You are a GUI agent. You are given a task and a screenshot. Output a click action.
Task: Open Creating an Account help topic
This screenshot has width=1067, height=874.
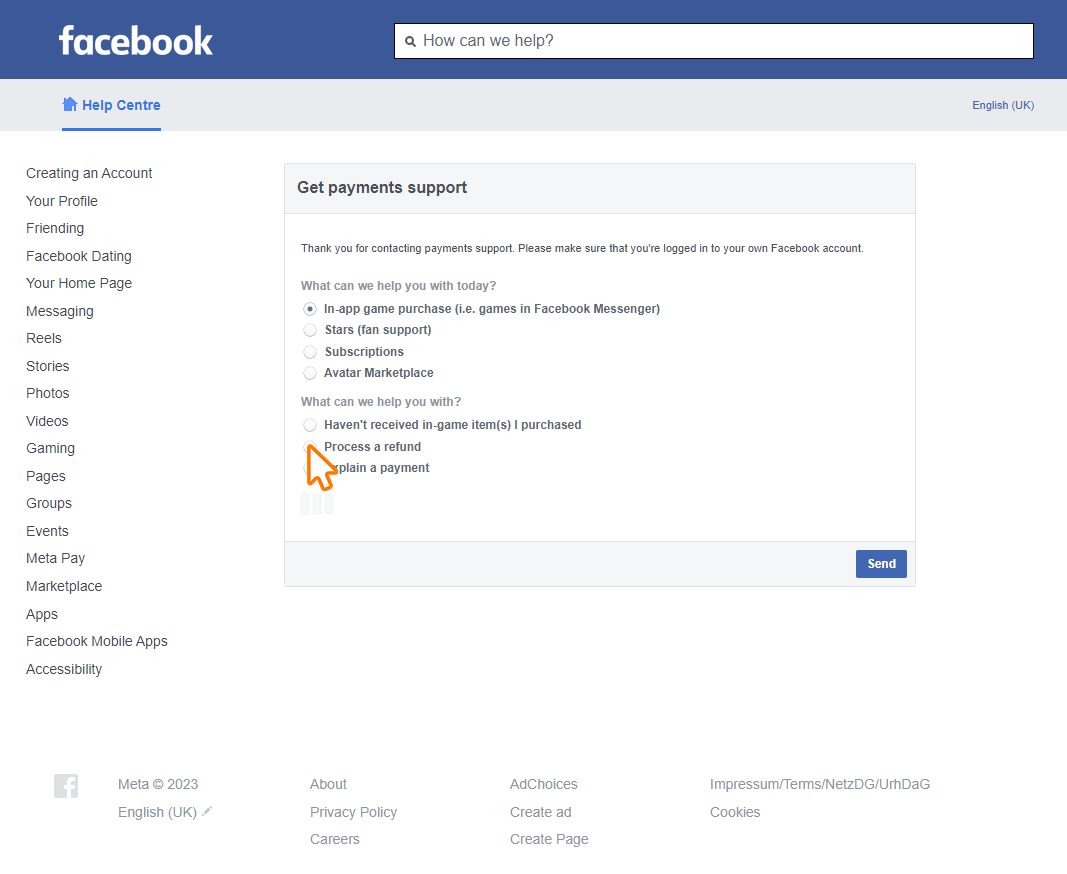[x=89, y=173]
